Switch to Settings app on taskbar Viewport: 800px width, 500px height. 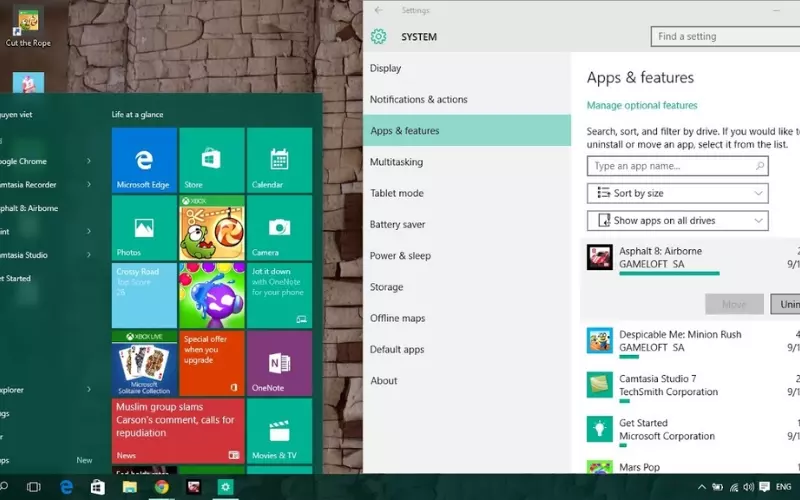225,487
